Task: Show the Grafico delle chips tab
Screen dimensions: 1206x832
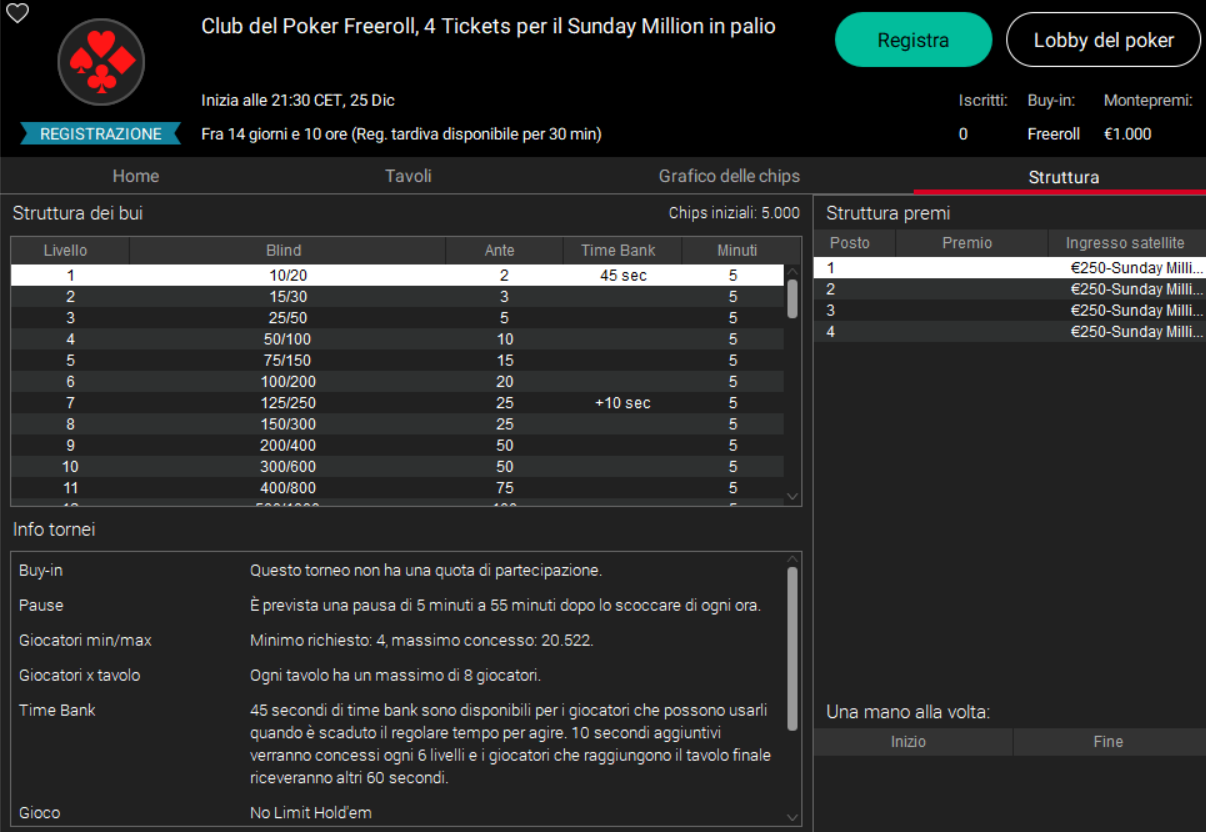Action: (729, 176)
